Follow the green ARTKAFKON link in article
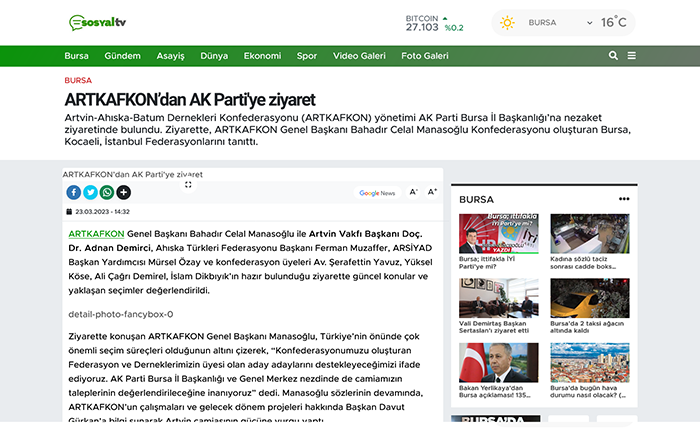 point(96,234)
